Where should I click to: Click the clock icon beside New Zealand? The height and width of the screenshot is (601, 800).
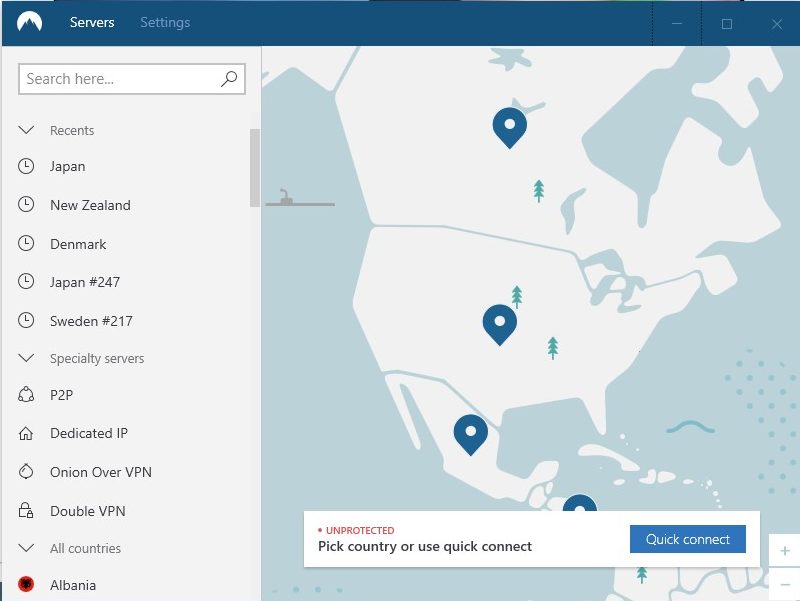tap(26, 205)
